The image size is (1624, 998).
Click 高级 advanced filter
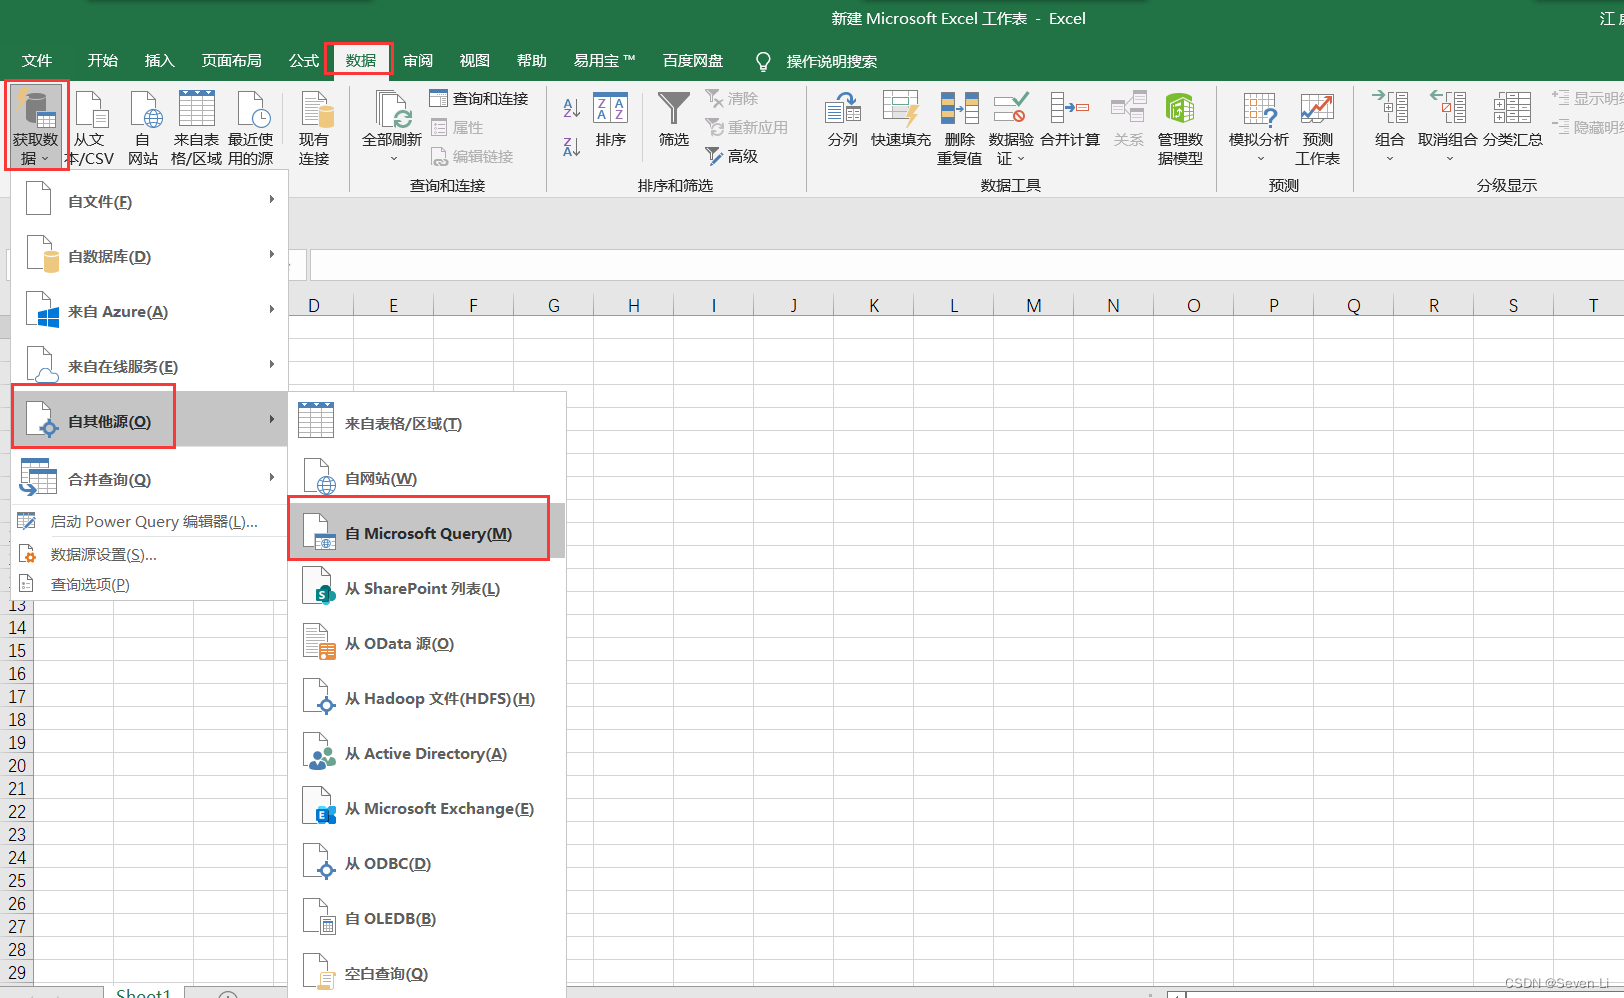point(733,156)
